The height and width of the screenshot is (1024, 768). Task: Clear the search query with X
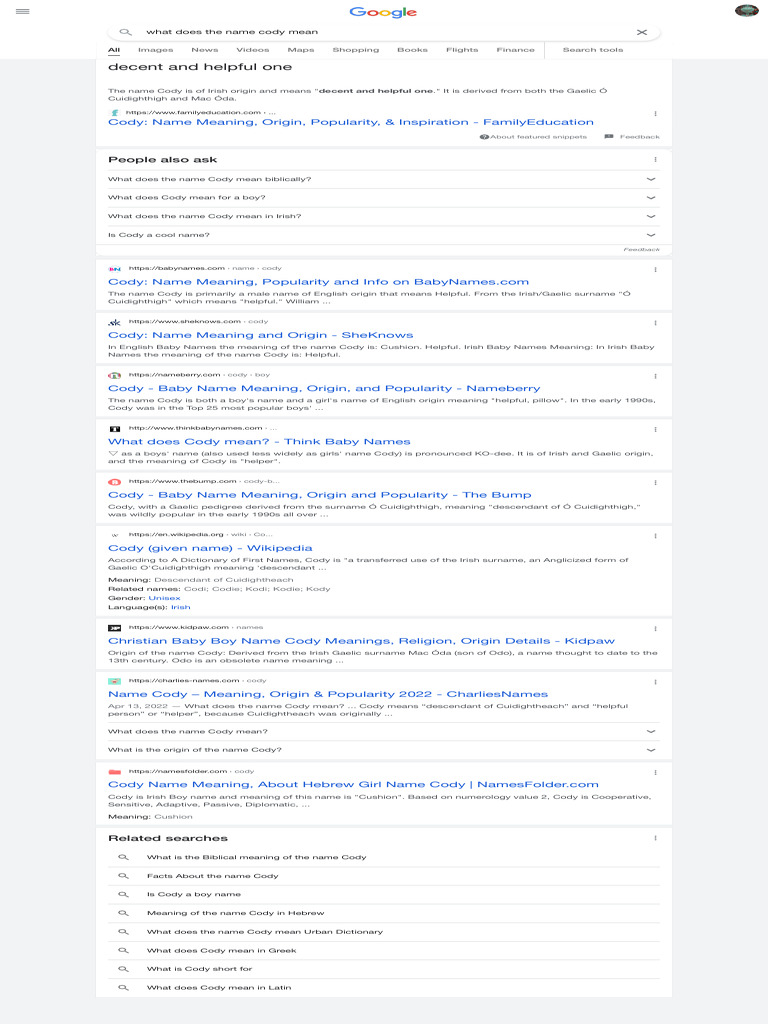click(x=642, y=32)
